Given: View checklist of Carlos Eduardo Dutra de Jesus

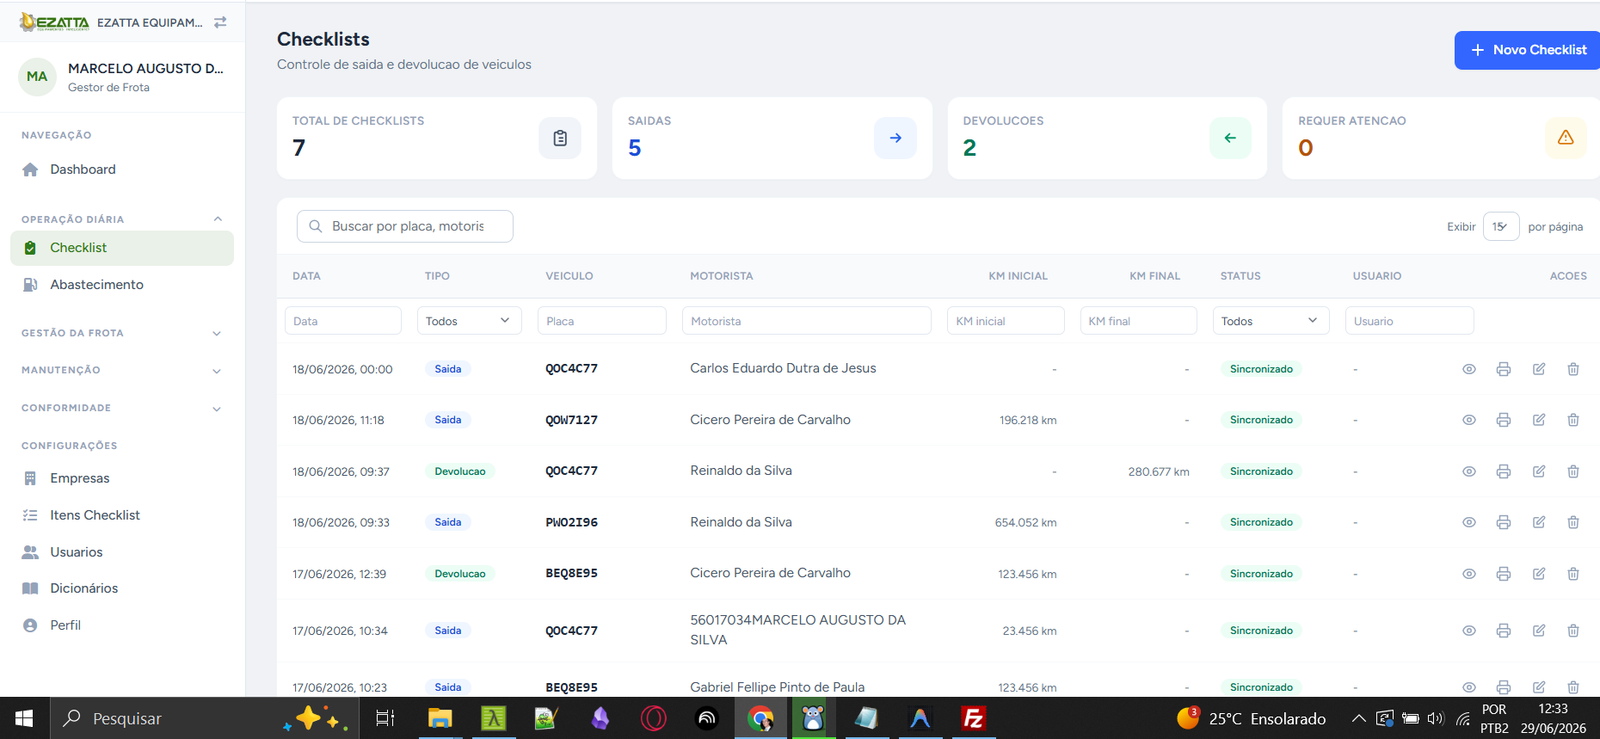Looking at the screenshot, I should (x=1469, y=369).
